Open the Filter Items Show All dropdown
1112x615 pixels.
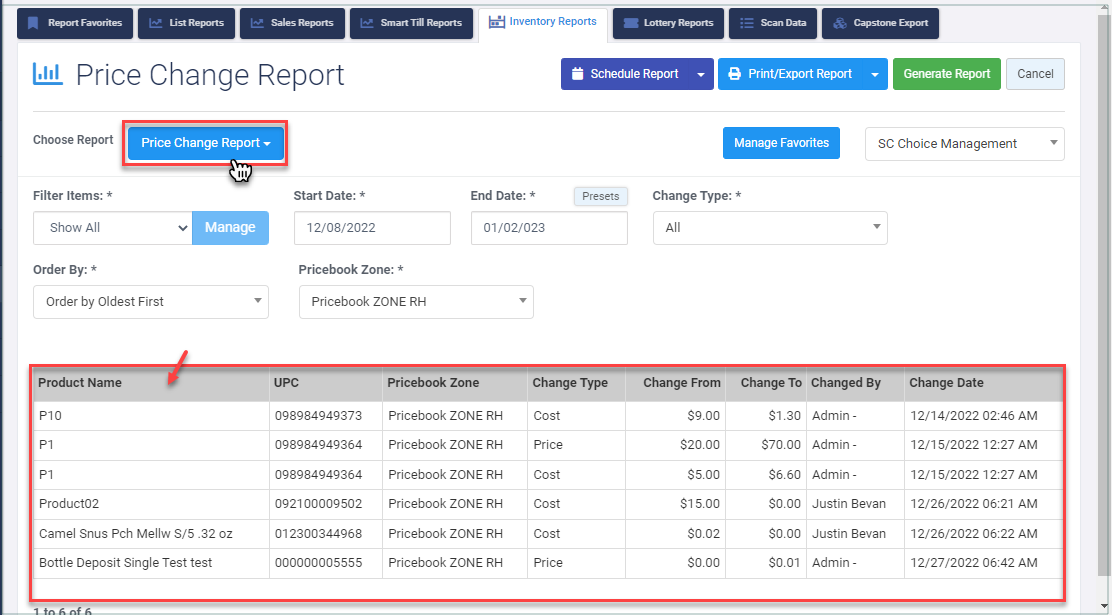113,228
